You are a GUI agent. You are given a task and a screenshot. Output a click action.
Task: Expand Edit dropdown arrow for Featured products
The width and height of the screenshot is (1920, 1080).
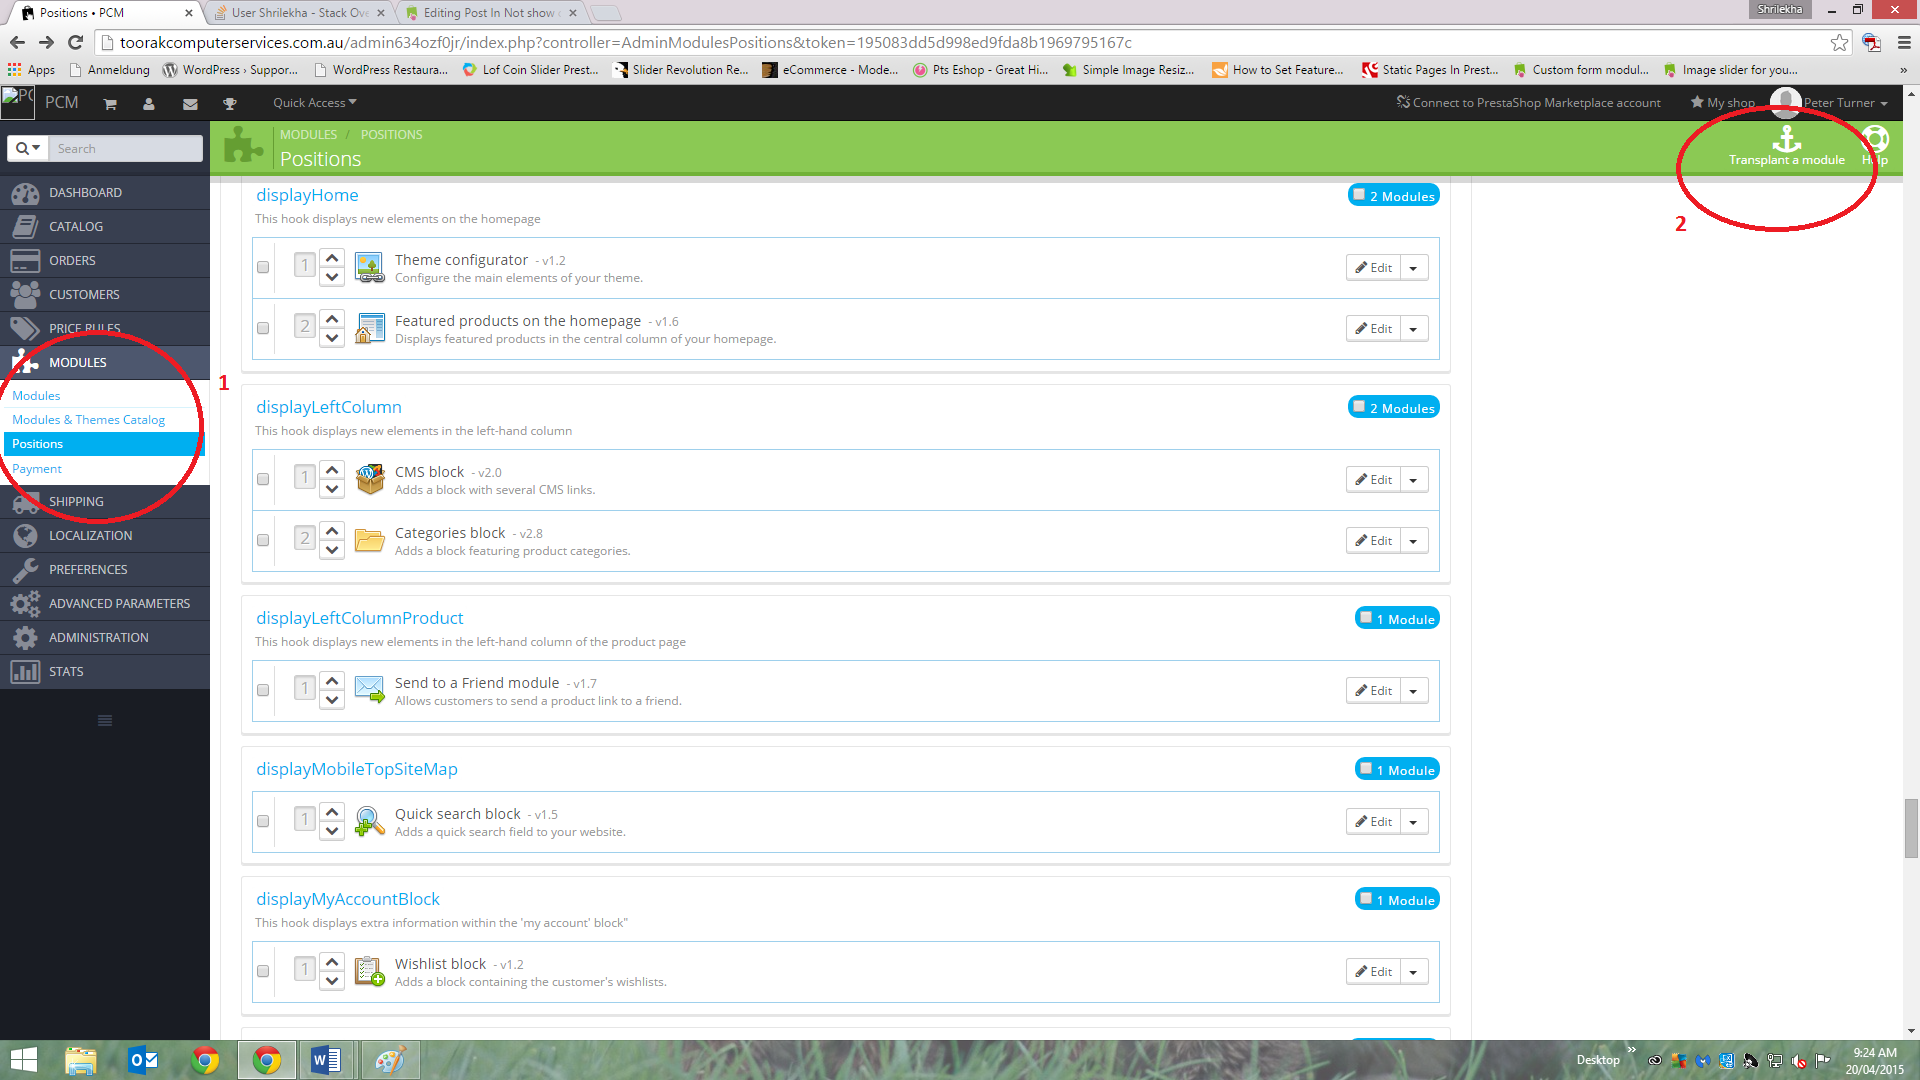[x=1413, y=329]
